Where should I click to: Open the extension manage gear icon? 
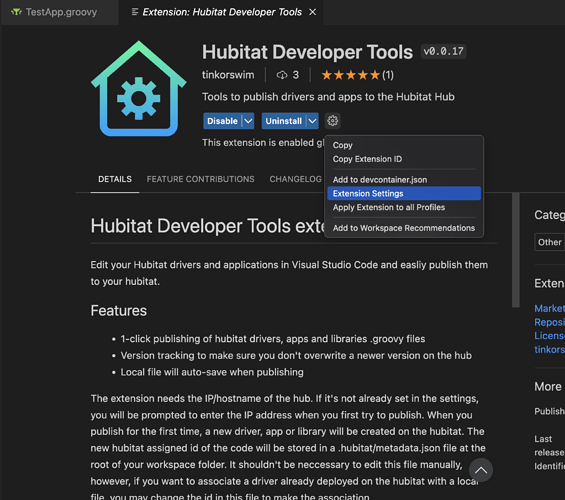332,121
